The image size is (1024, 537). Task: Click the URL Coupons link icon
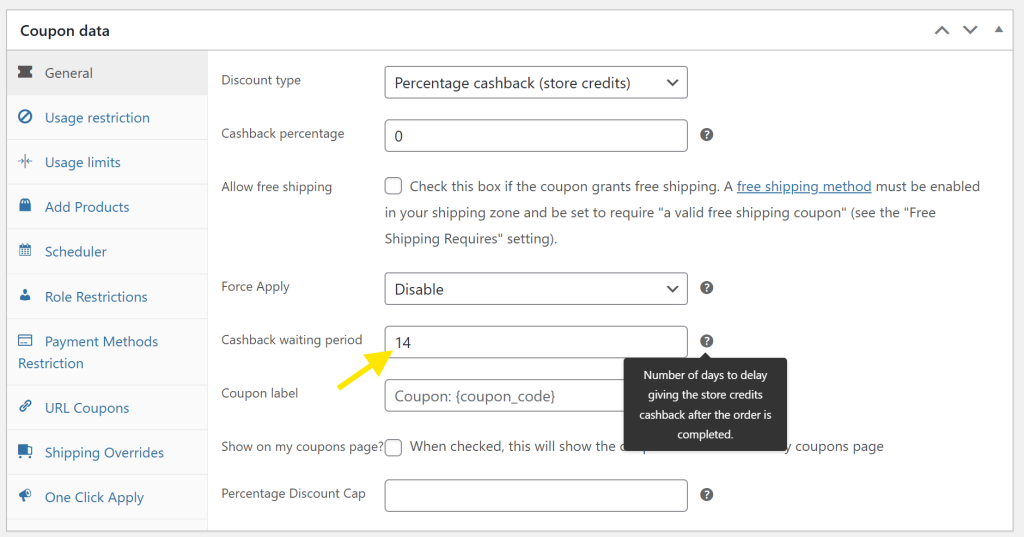coord(25,406)
